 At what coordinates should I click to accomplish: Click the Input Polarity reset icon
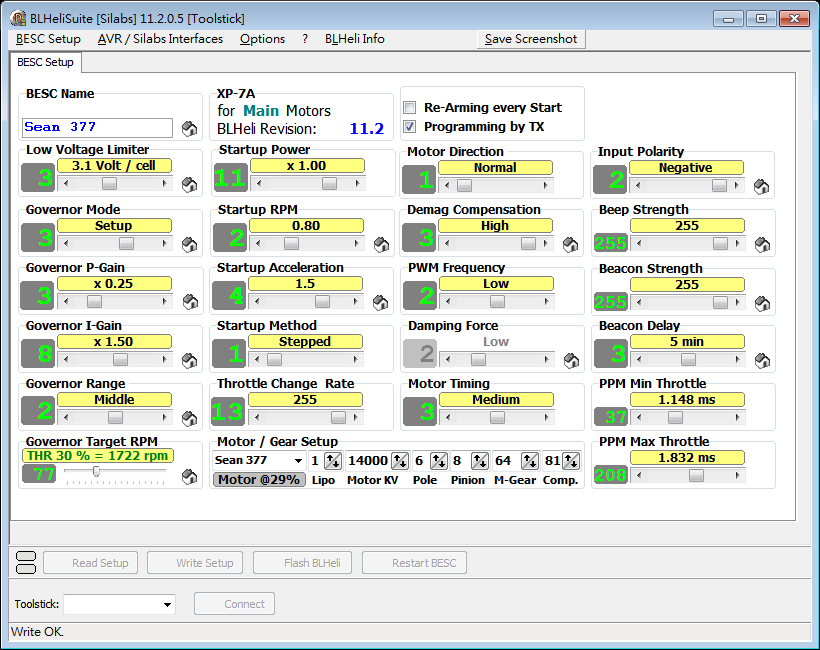(x=761, y=187)
